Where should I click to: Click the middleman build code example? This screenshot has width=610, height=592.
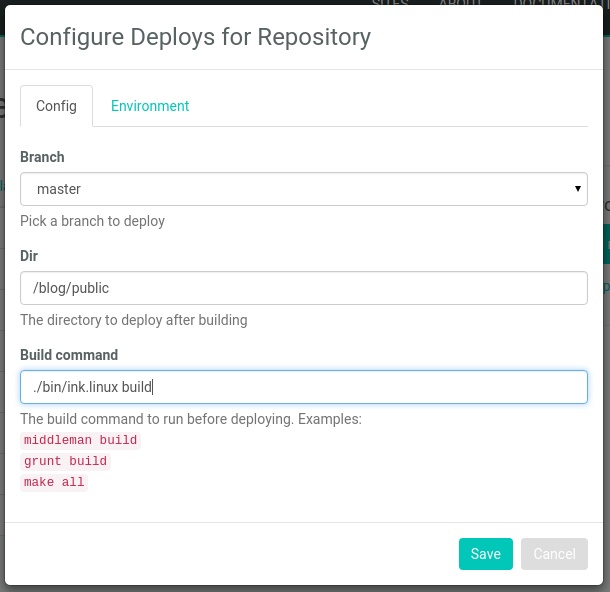(80, 440)
